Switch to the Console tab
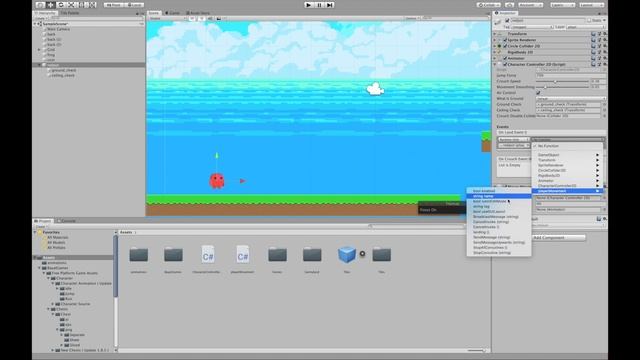 [68, 221]
